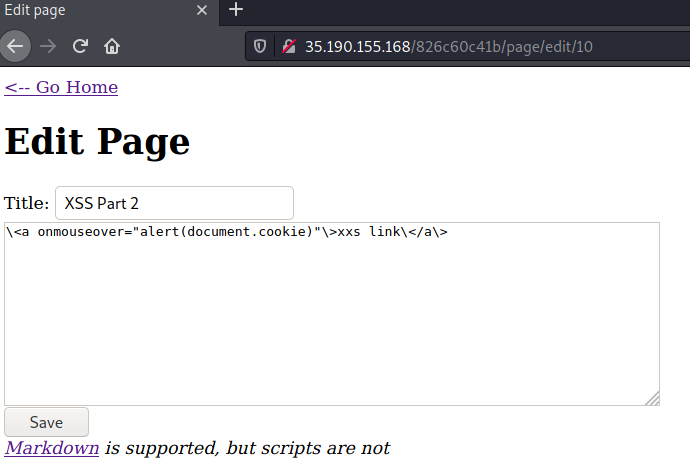Click into the Title input field
The image size is (690, 475).
174,203
